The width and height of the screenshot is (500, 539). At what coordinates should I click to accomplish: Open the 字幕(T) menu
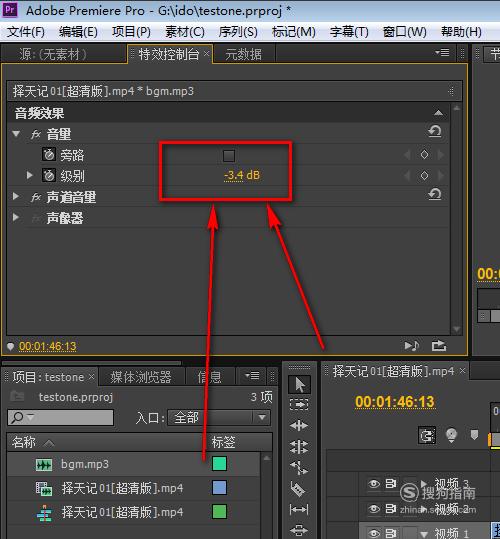(349, 32)
